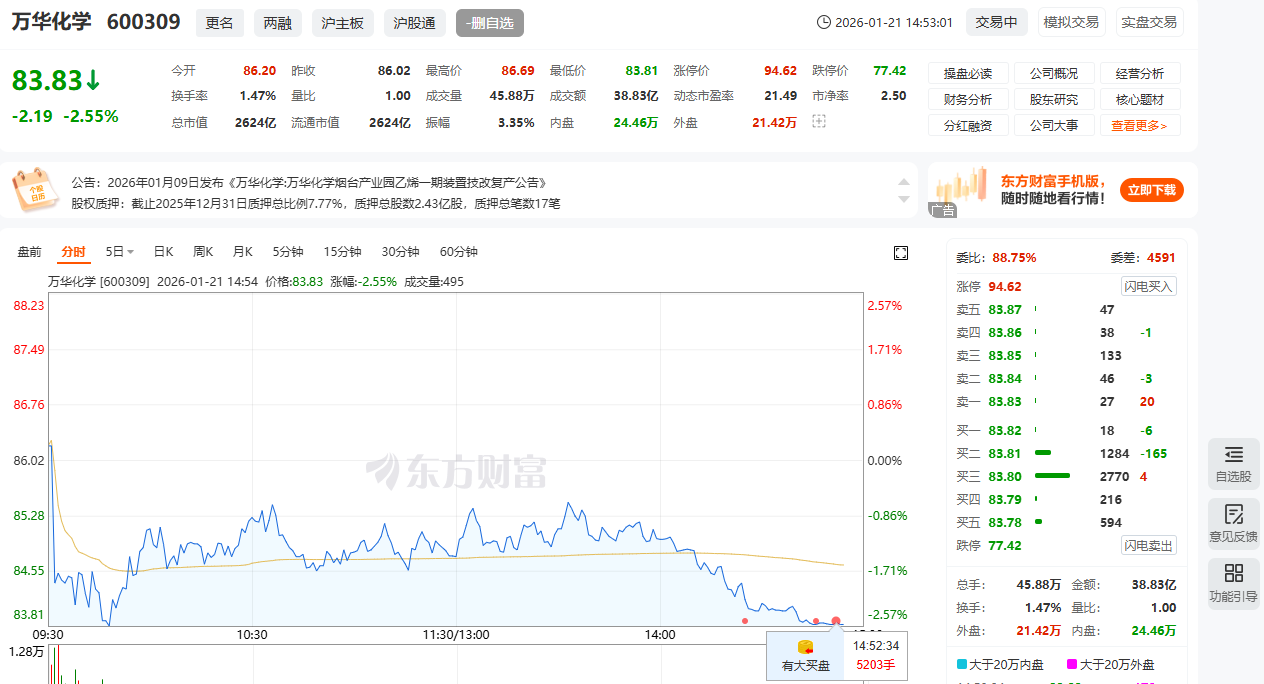Switch to 15分钟 chart tab

point(342,252)
